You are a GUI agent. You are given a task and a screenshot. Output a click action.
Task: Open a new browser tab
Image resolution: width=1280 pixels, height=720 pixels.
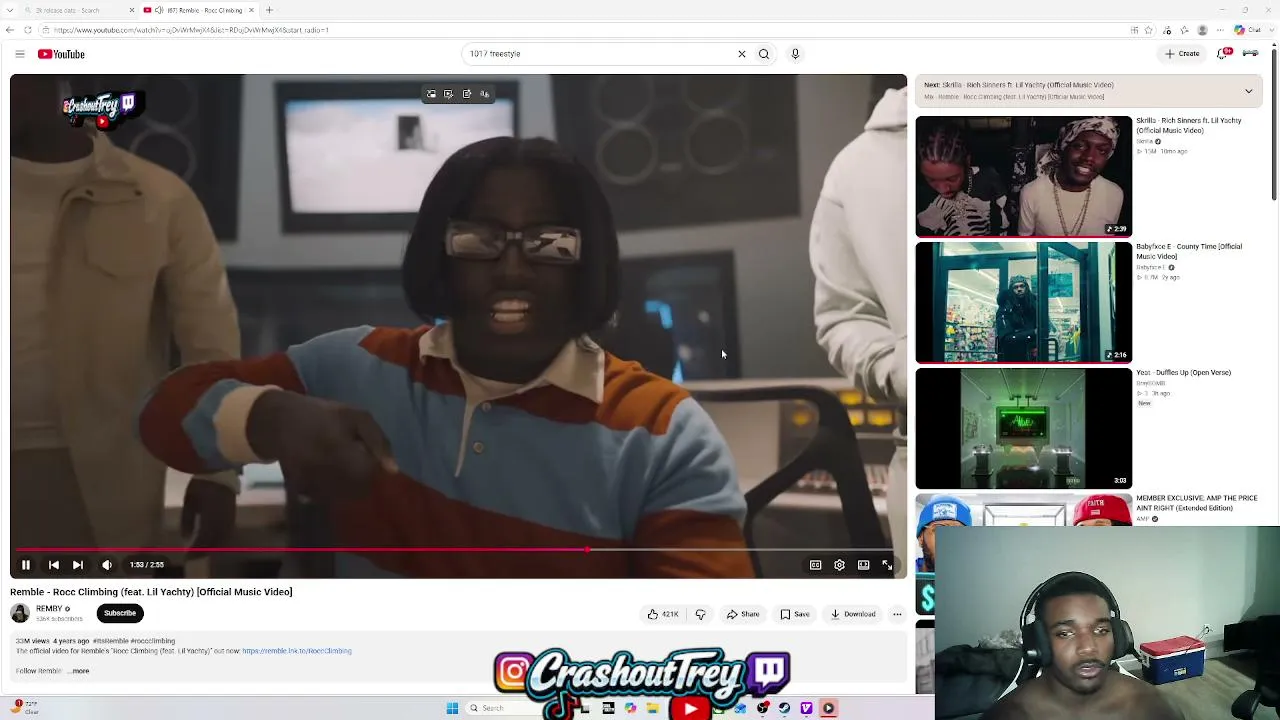click(x=269, y=10)
